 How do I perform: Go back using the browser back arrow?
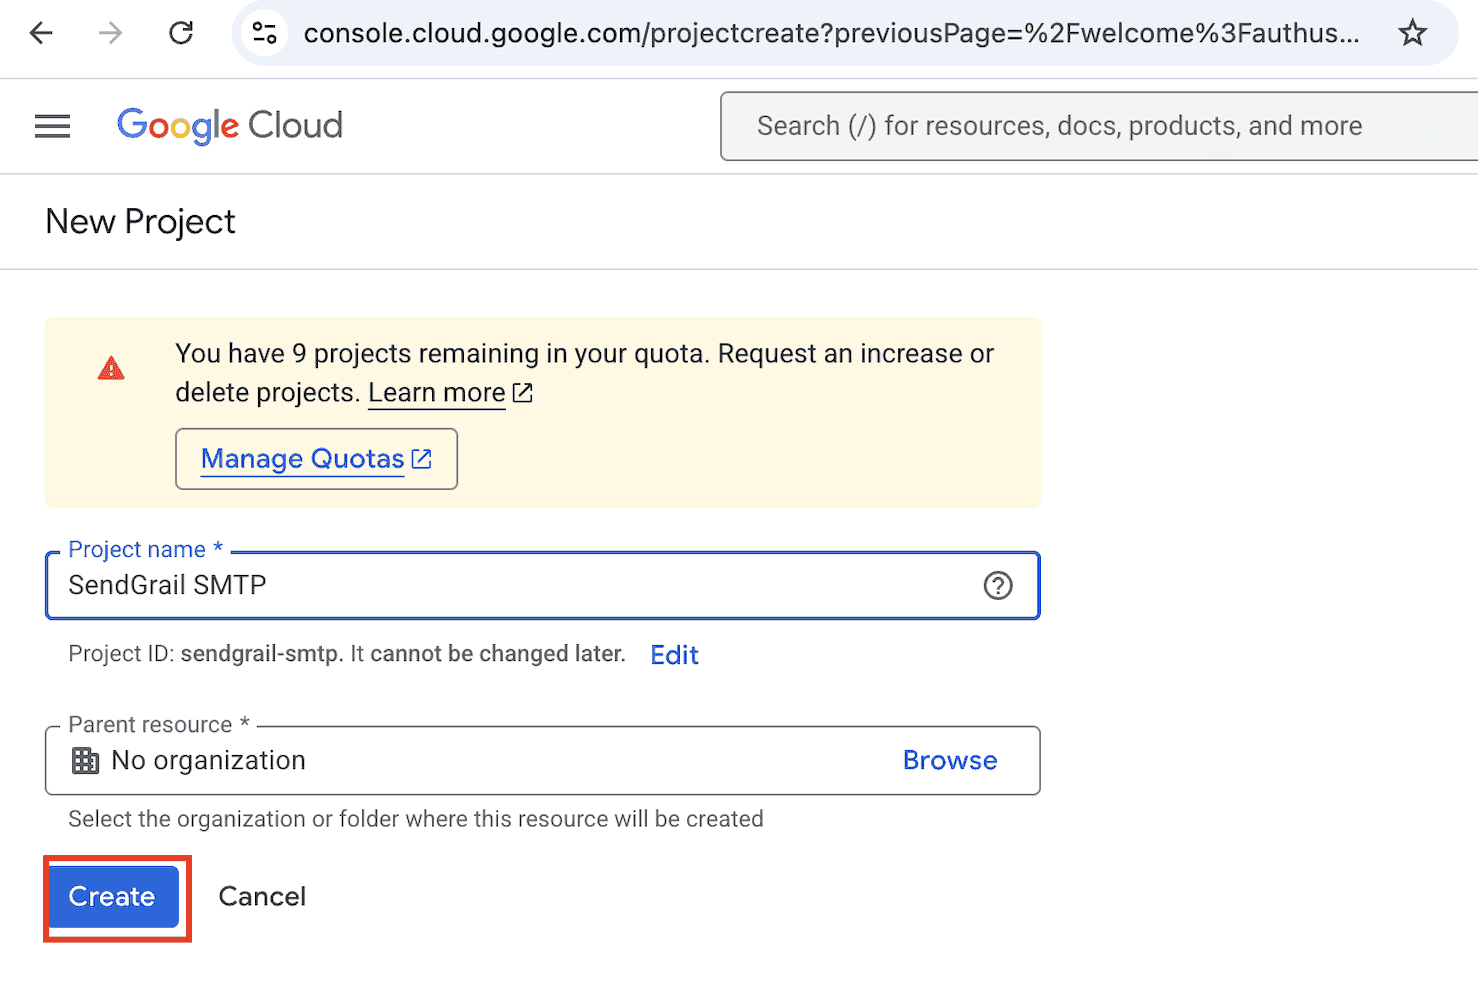[x=41, y=33]
